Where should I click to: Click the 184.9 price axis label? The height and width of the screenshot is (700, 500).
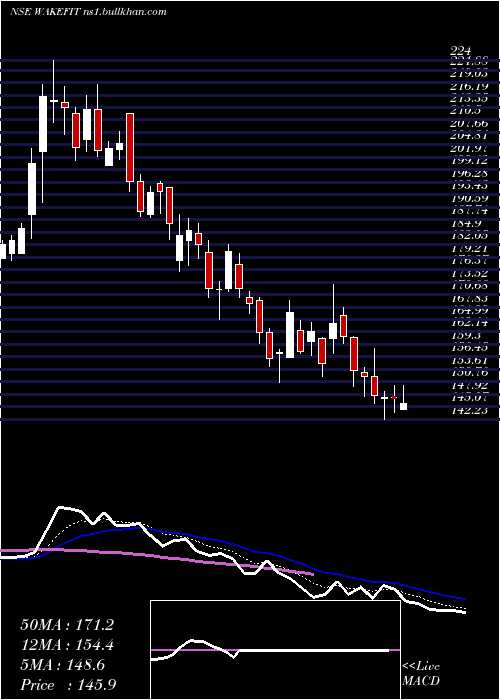click(466, 223)
